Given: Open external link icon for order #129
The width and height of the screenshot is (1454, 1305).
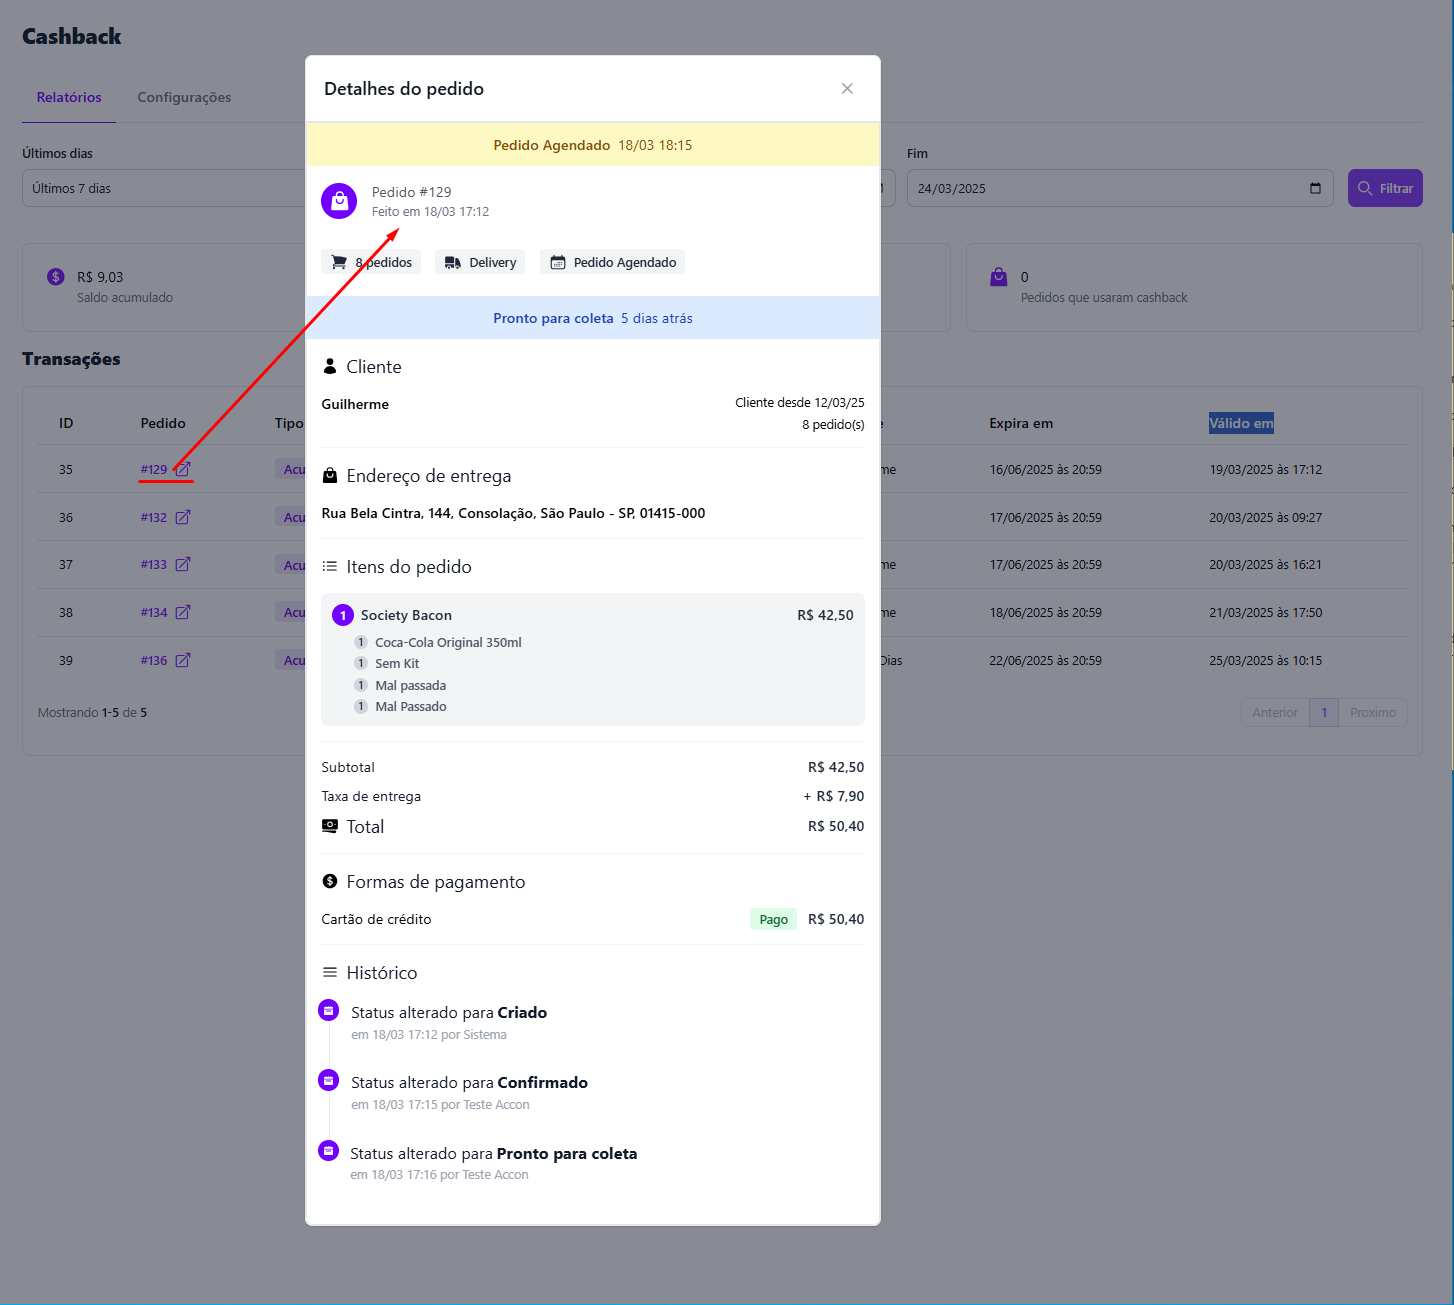Looking at the screenshot, I should (x=183, y=469).
